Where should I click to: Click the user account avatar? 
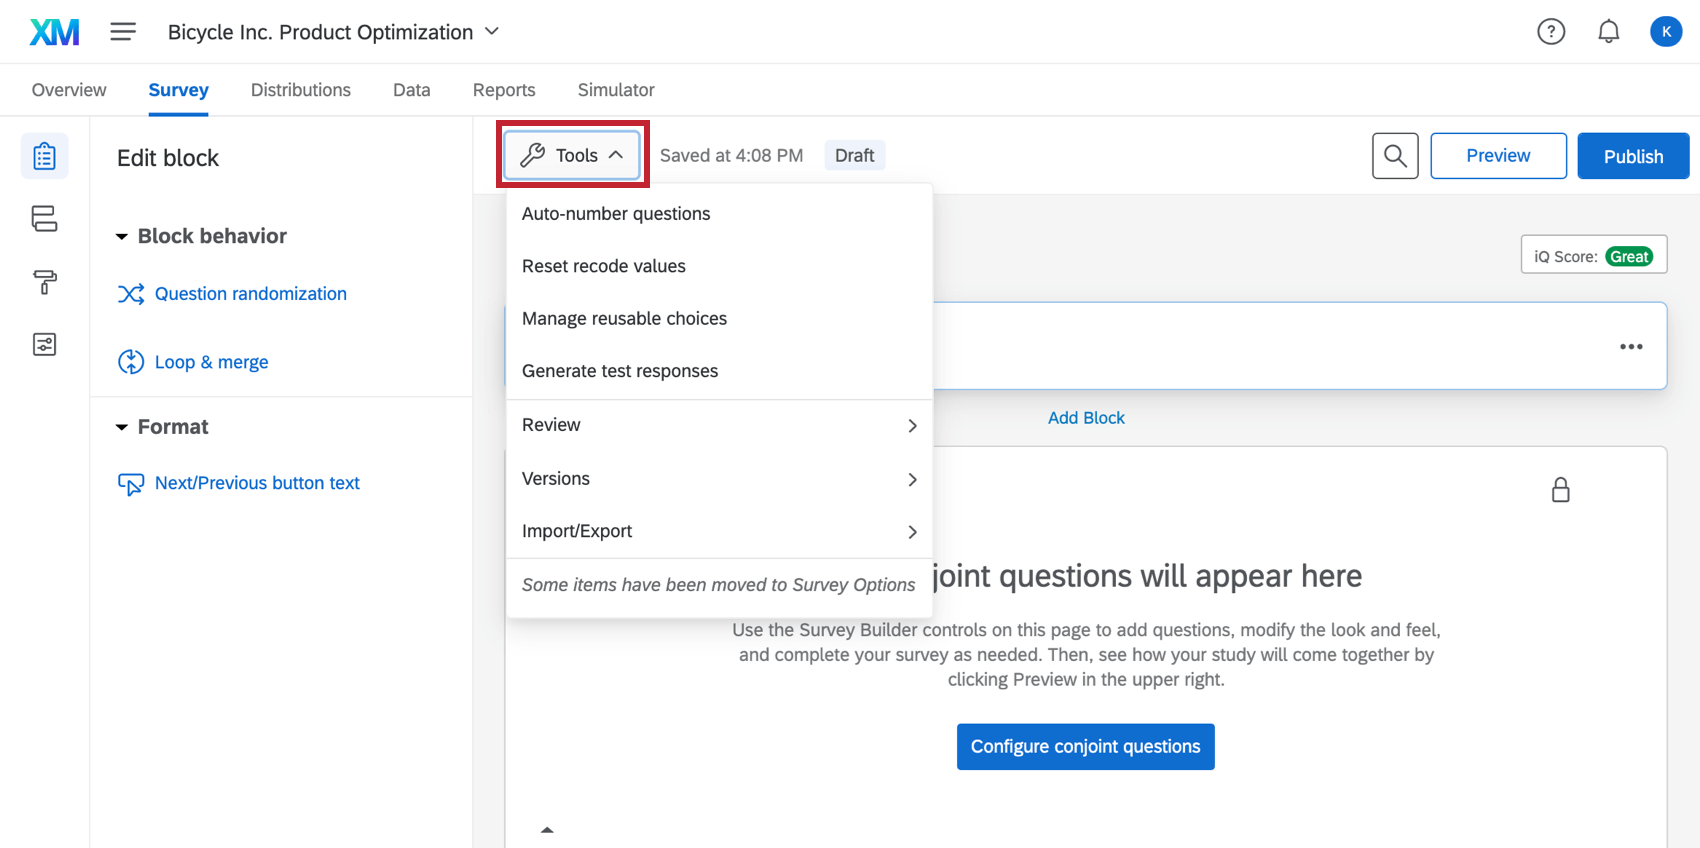tap(1665, 32)
